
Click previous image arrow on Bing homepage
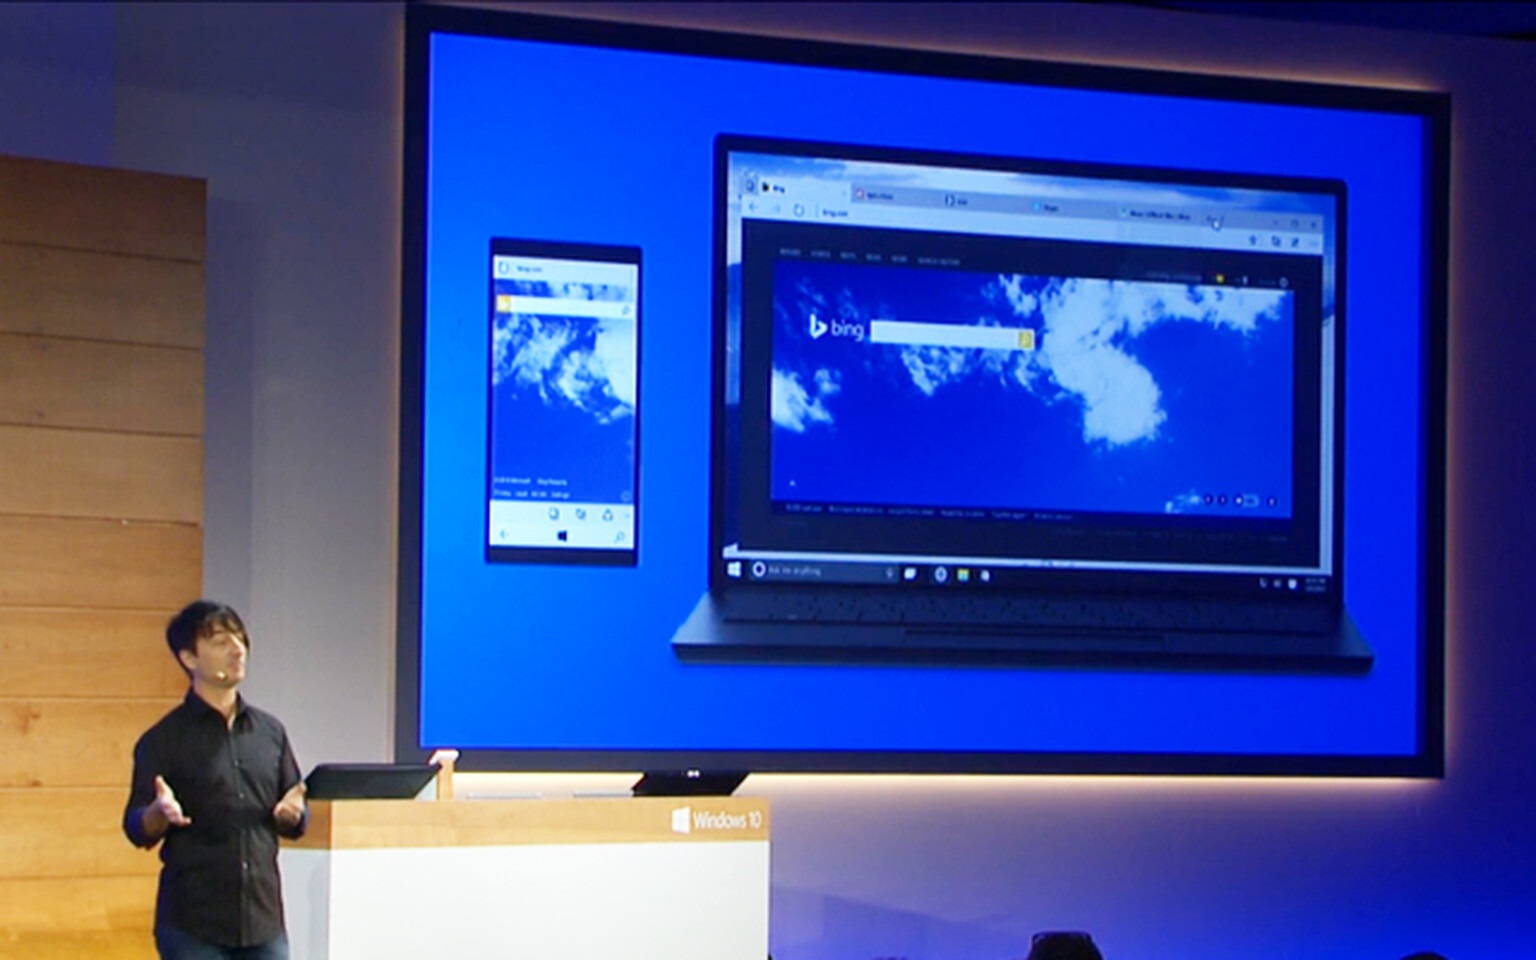[x=1208, y=499]
